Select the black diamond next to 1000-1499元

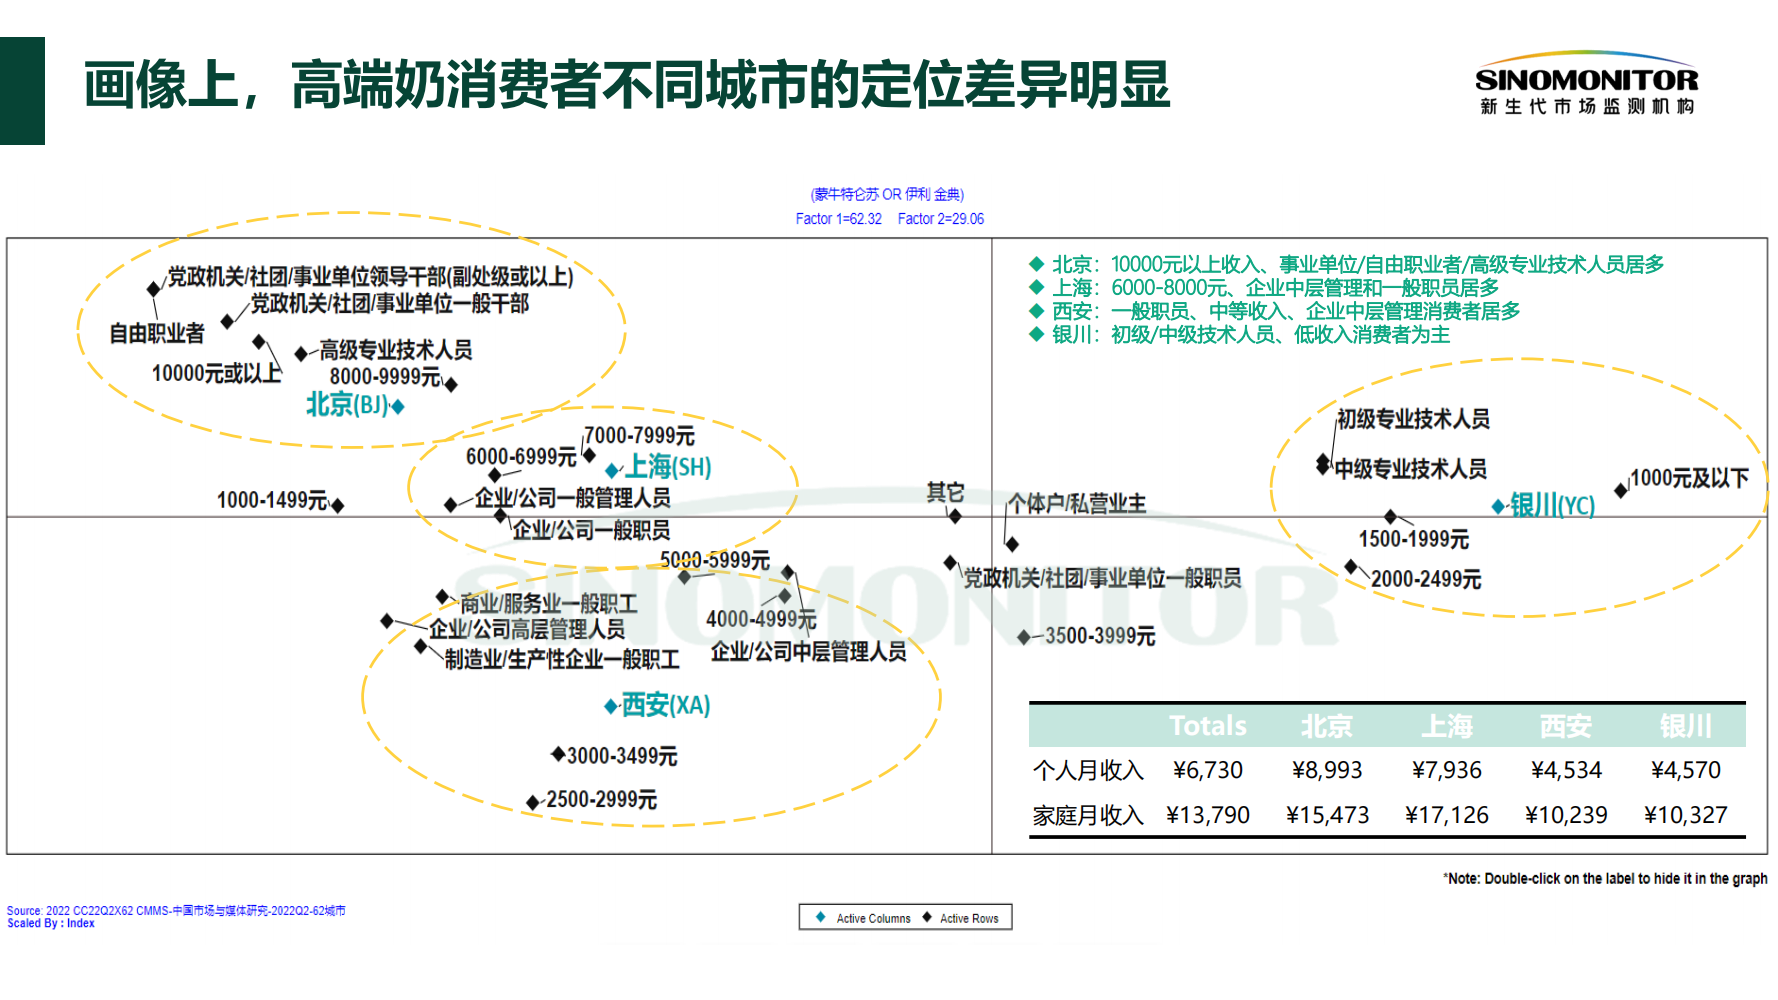point(337,505)
